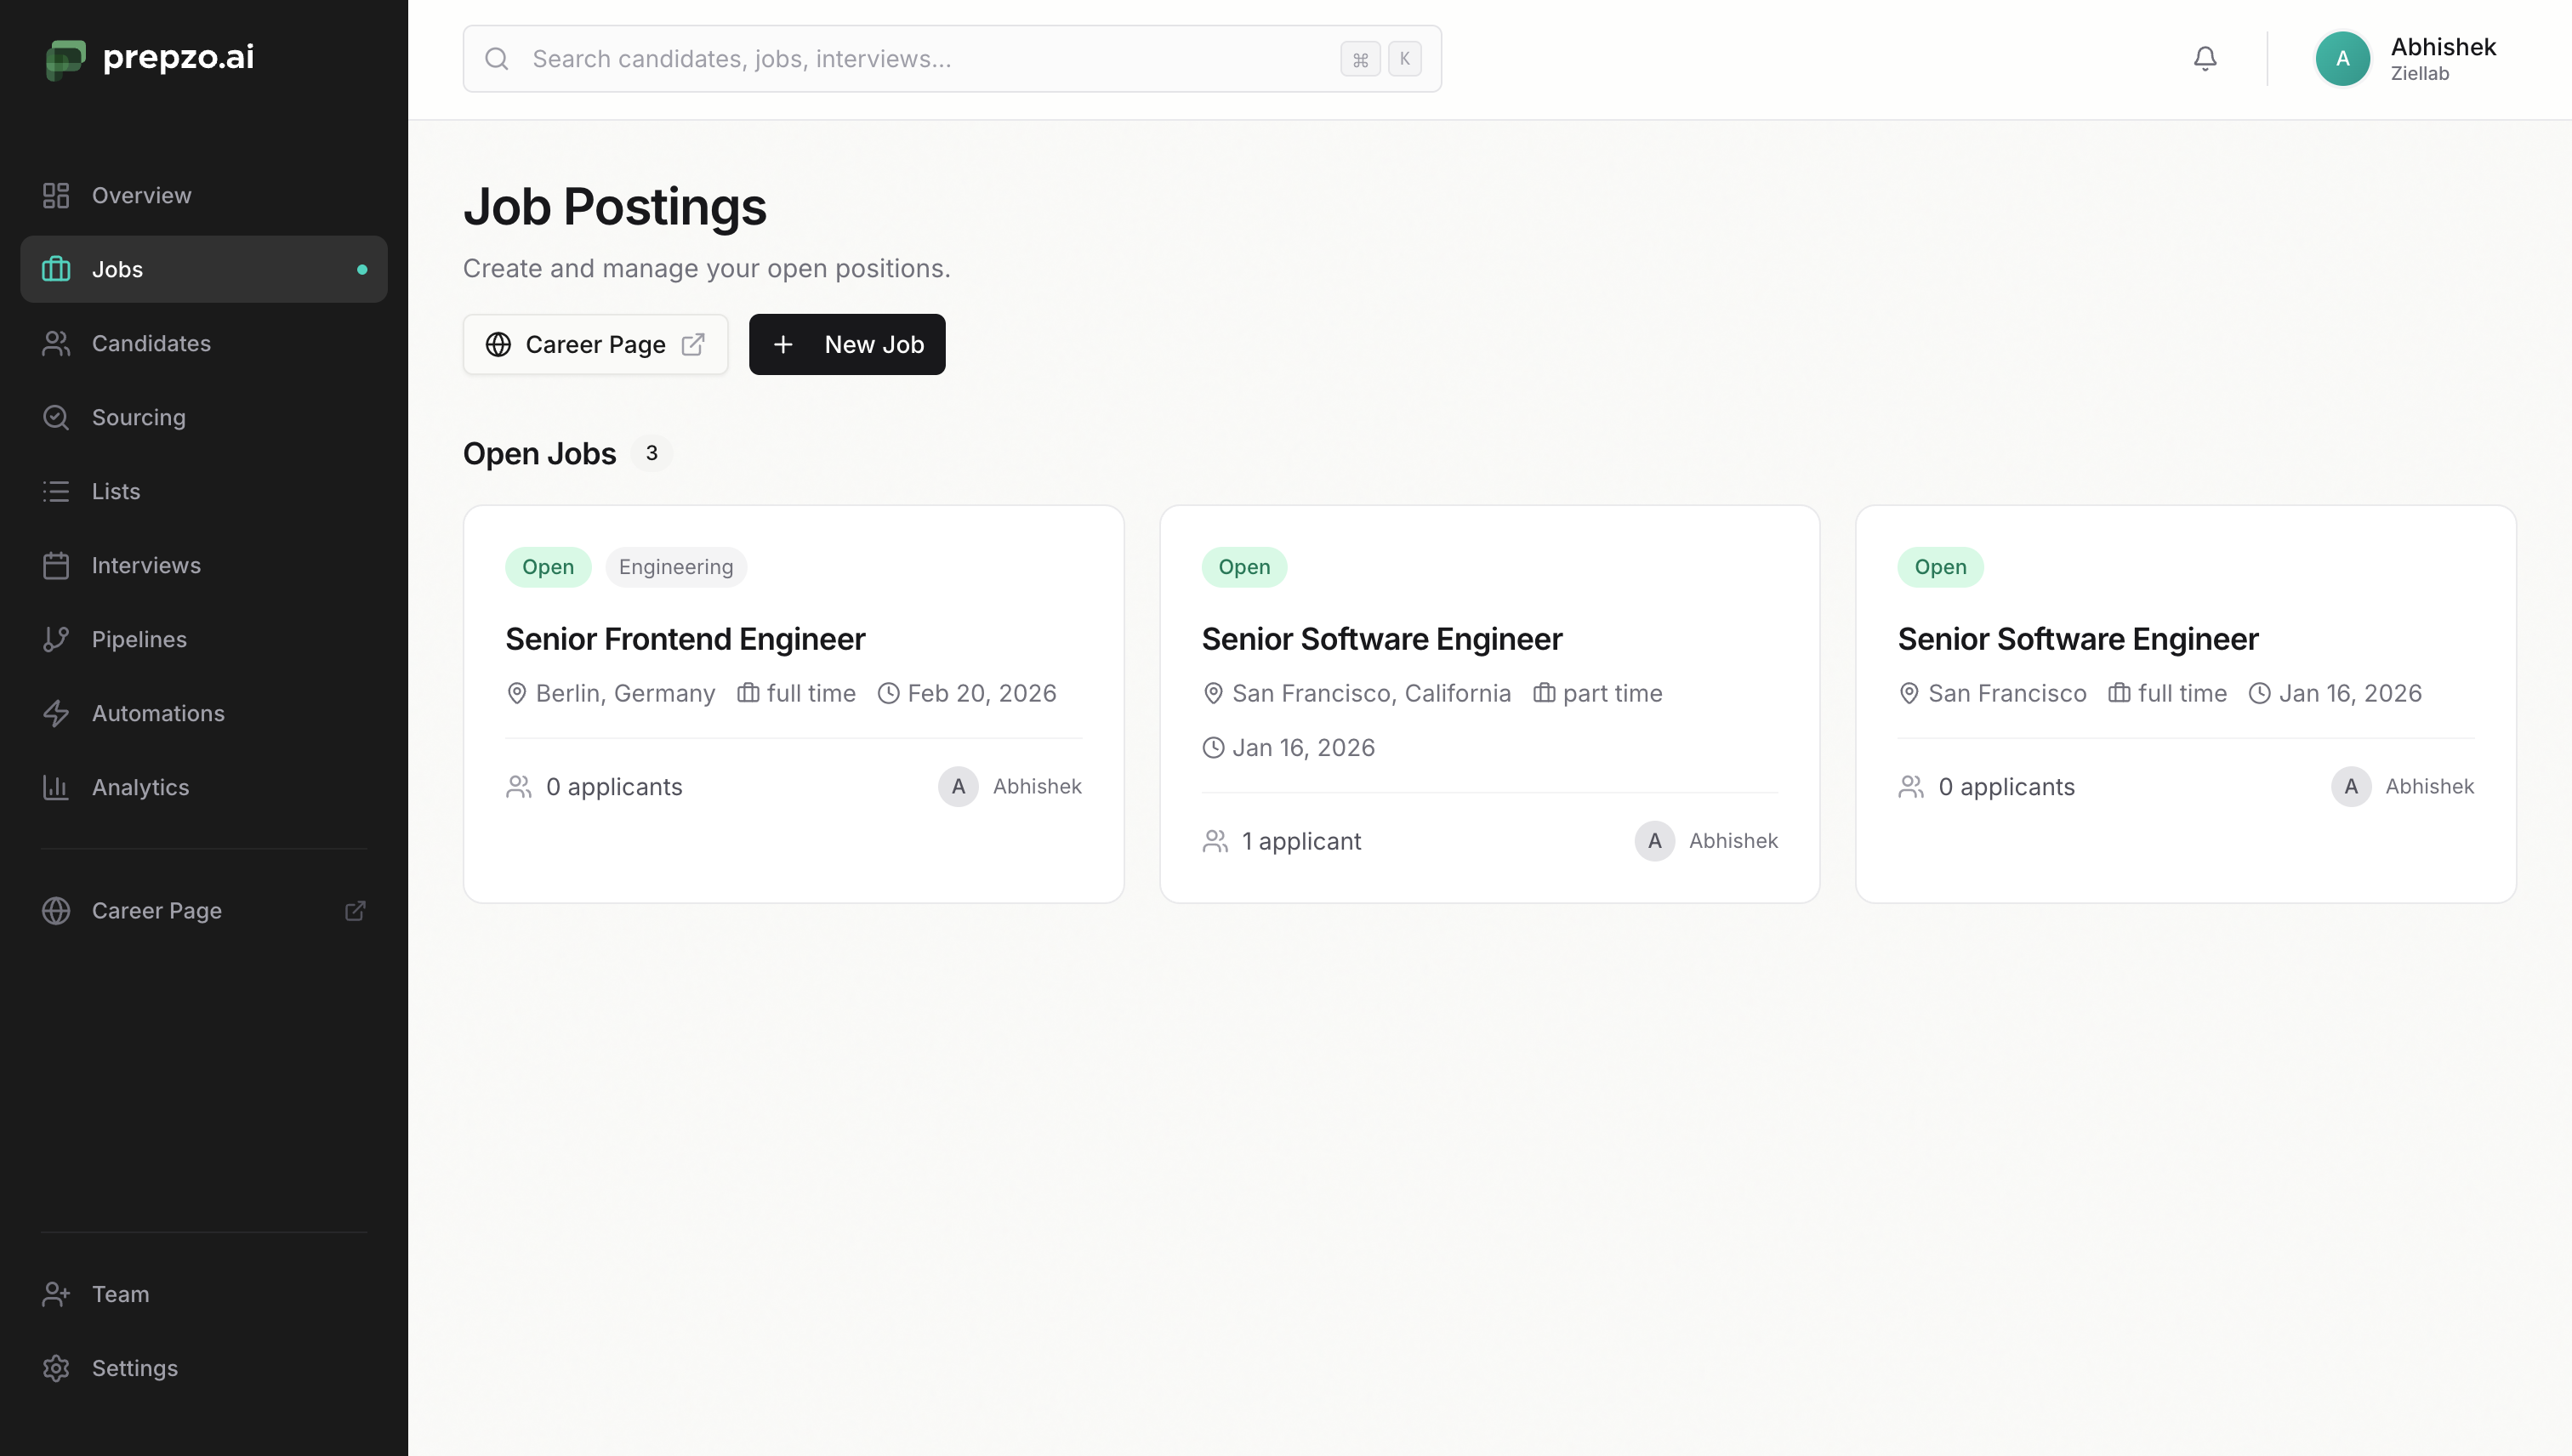Open Overview from the sidebar
The image size is (2572, 1456).
tap(141, 195)
